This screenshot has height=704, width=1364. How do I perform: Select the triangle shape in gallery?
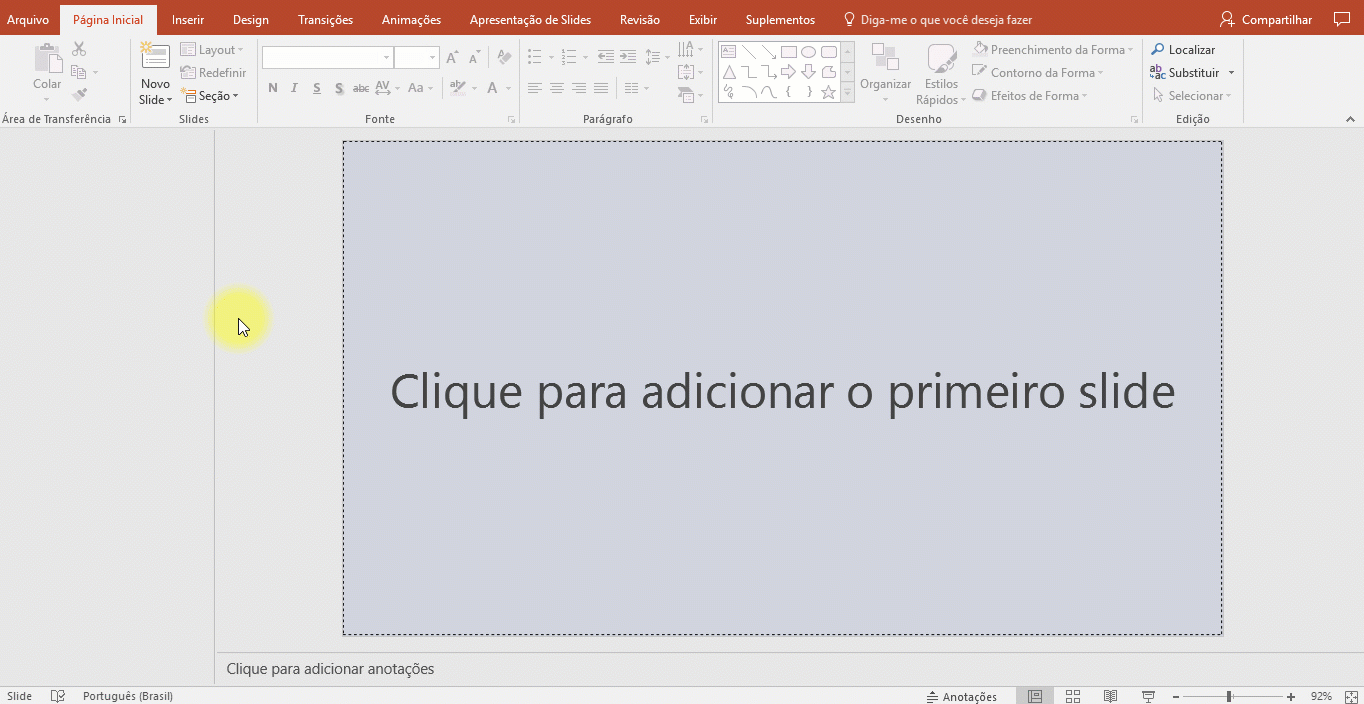728,72
